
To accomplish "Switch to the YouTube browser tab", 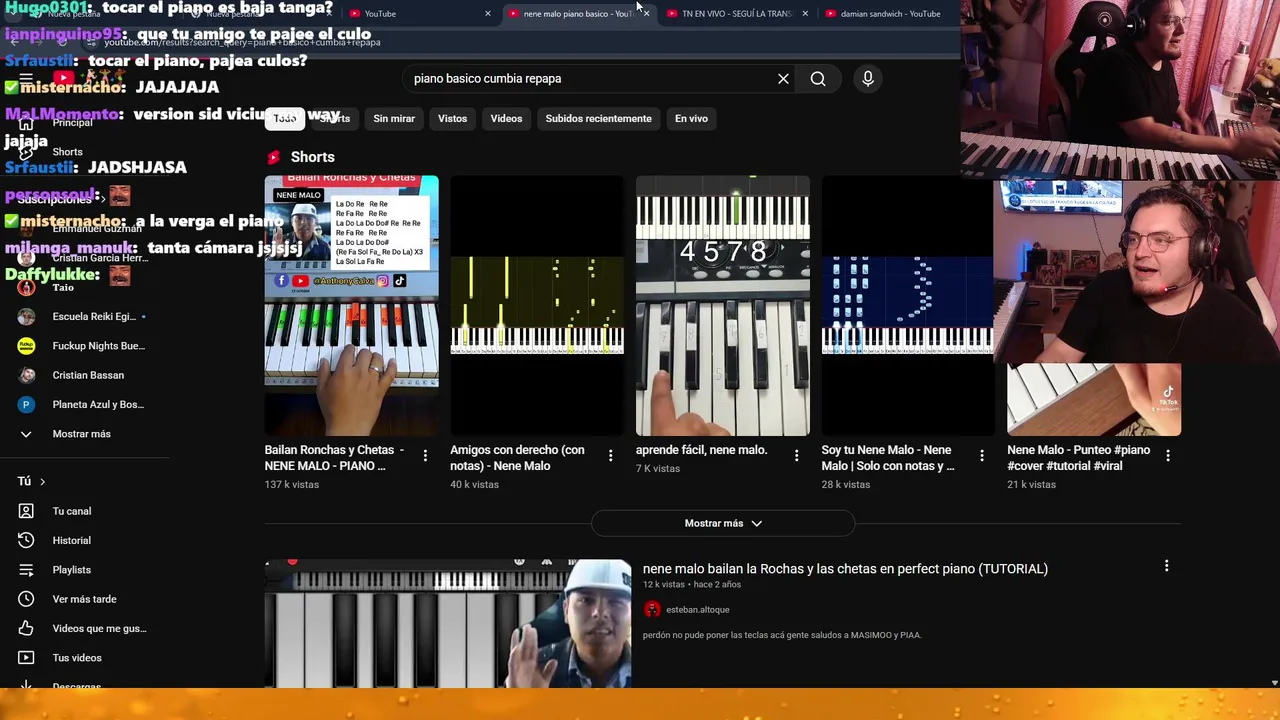I will coord(420,14).
